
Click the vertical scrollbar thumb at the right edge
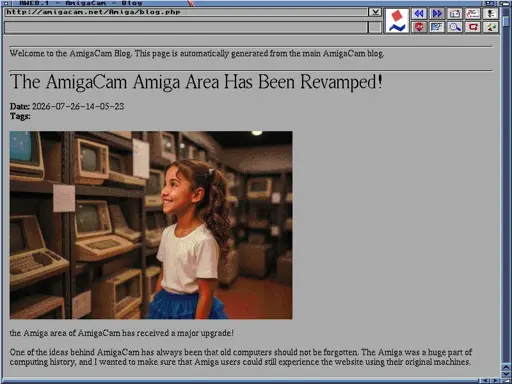506,21
